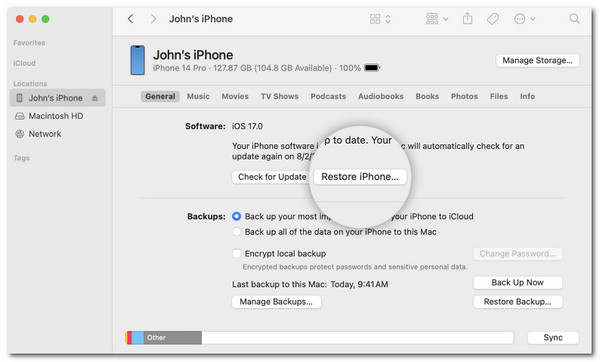The image size is (600, 362).
Task: Click the iCloud sidebar heading
Action: pyautogui.click(x=24, y=63)
